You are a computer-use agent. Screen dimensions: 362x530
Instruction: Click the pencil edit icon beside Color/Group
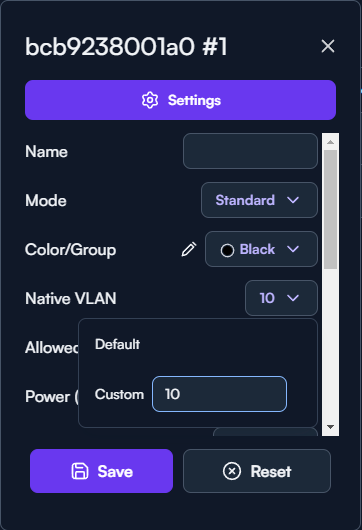[189, 249]
